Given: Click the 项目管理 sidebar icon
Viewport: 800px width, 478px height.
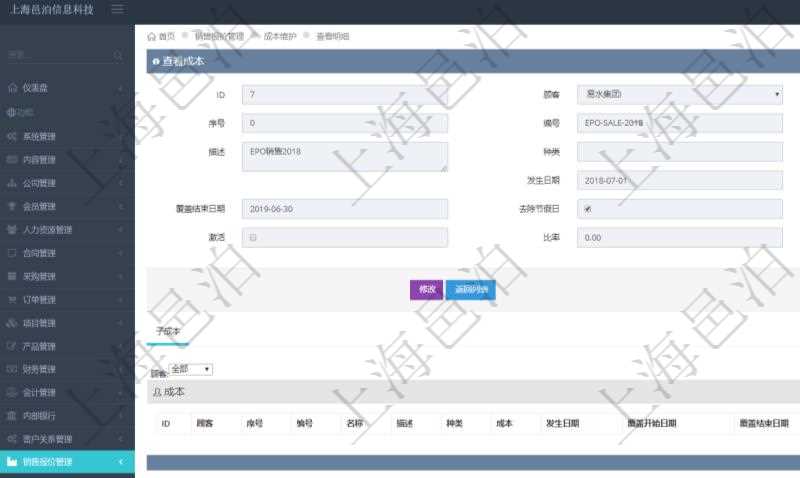Looking at the screenshot, I should pos(12,323).
